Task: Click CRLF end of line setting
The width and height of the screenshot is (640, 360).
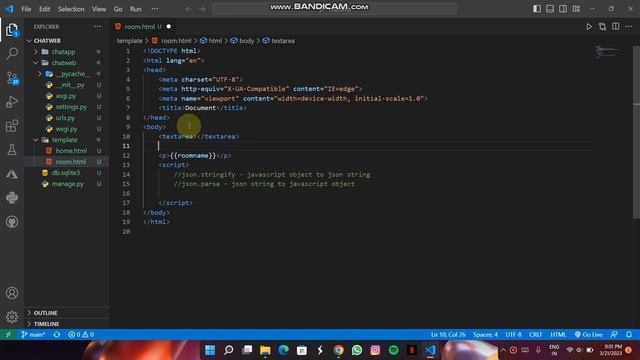Action: coord(536,335)
